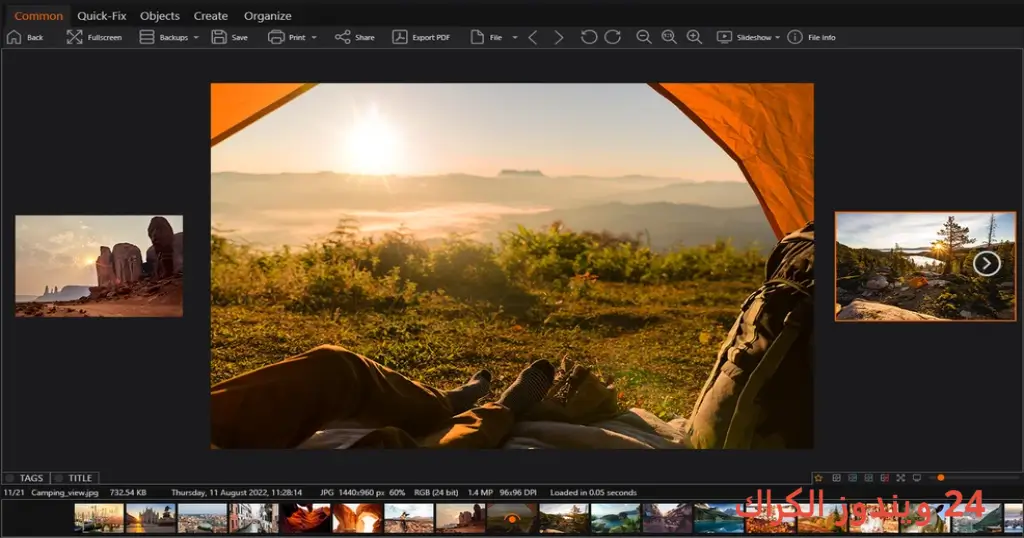Expand the Slideshow dropdown arrow
The width and height of the screenshot is (1024, 538).
pos(777,37)
